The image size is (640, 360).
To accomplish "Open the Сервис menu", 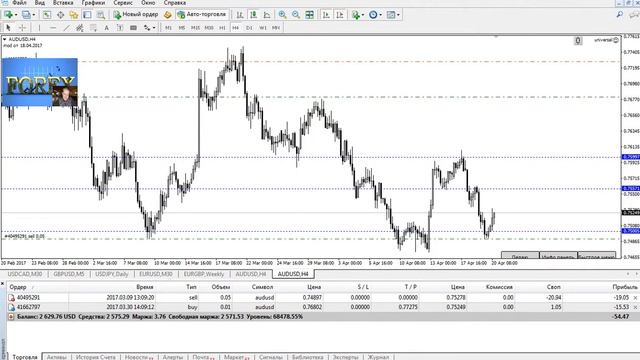I will pos(123,2).
